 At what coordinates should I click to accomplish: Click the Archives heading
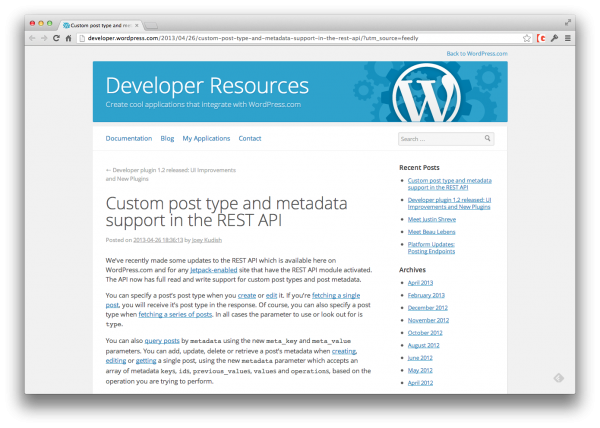click(x=412, y=270)
